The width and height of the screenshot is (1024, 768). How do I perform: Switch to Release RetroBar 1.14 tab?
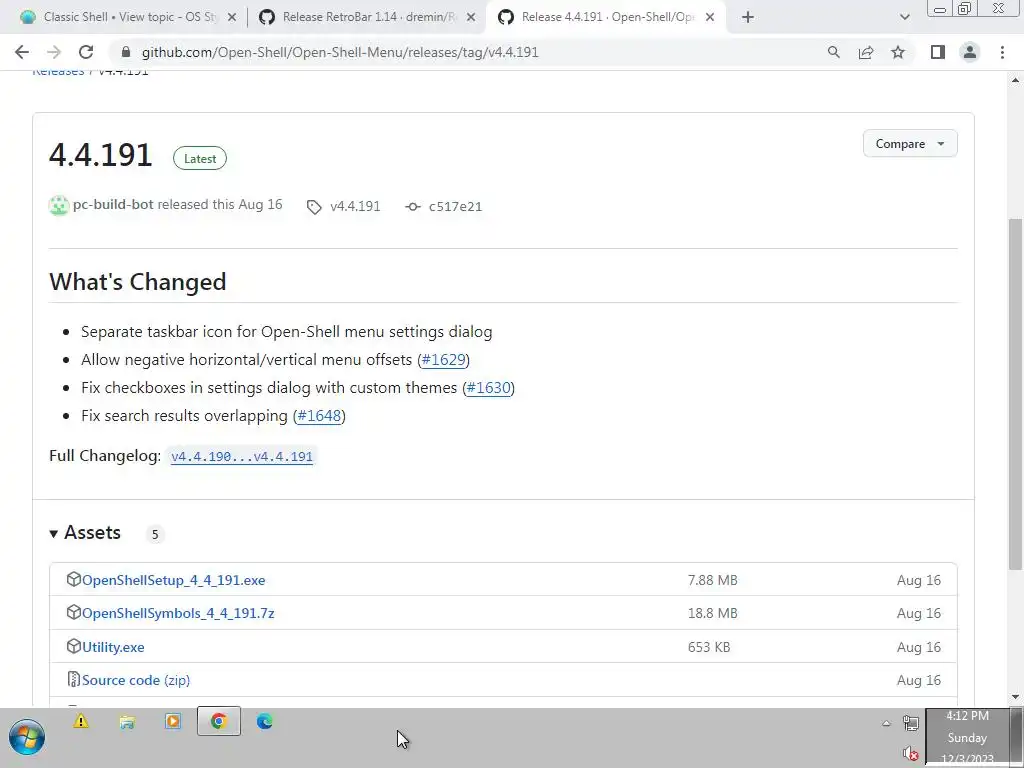366,17
